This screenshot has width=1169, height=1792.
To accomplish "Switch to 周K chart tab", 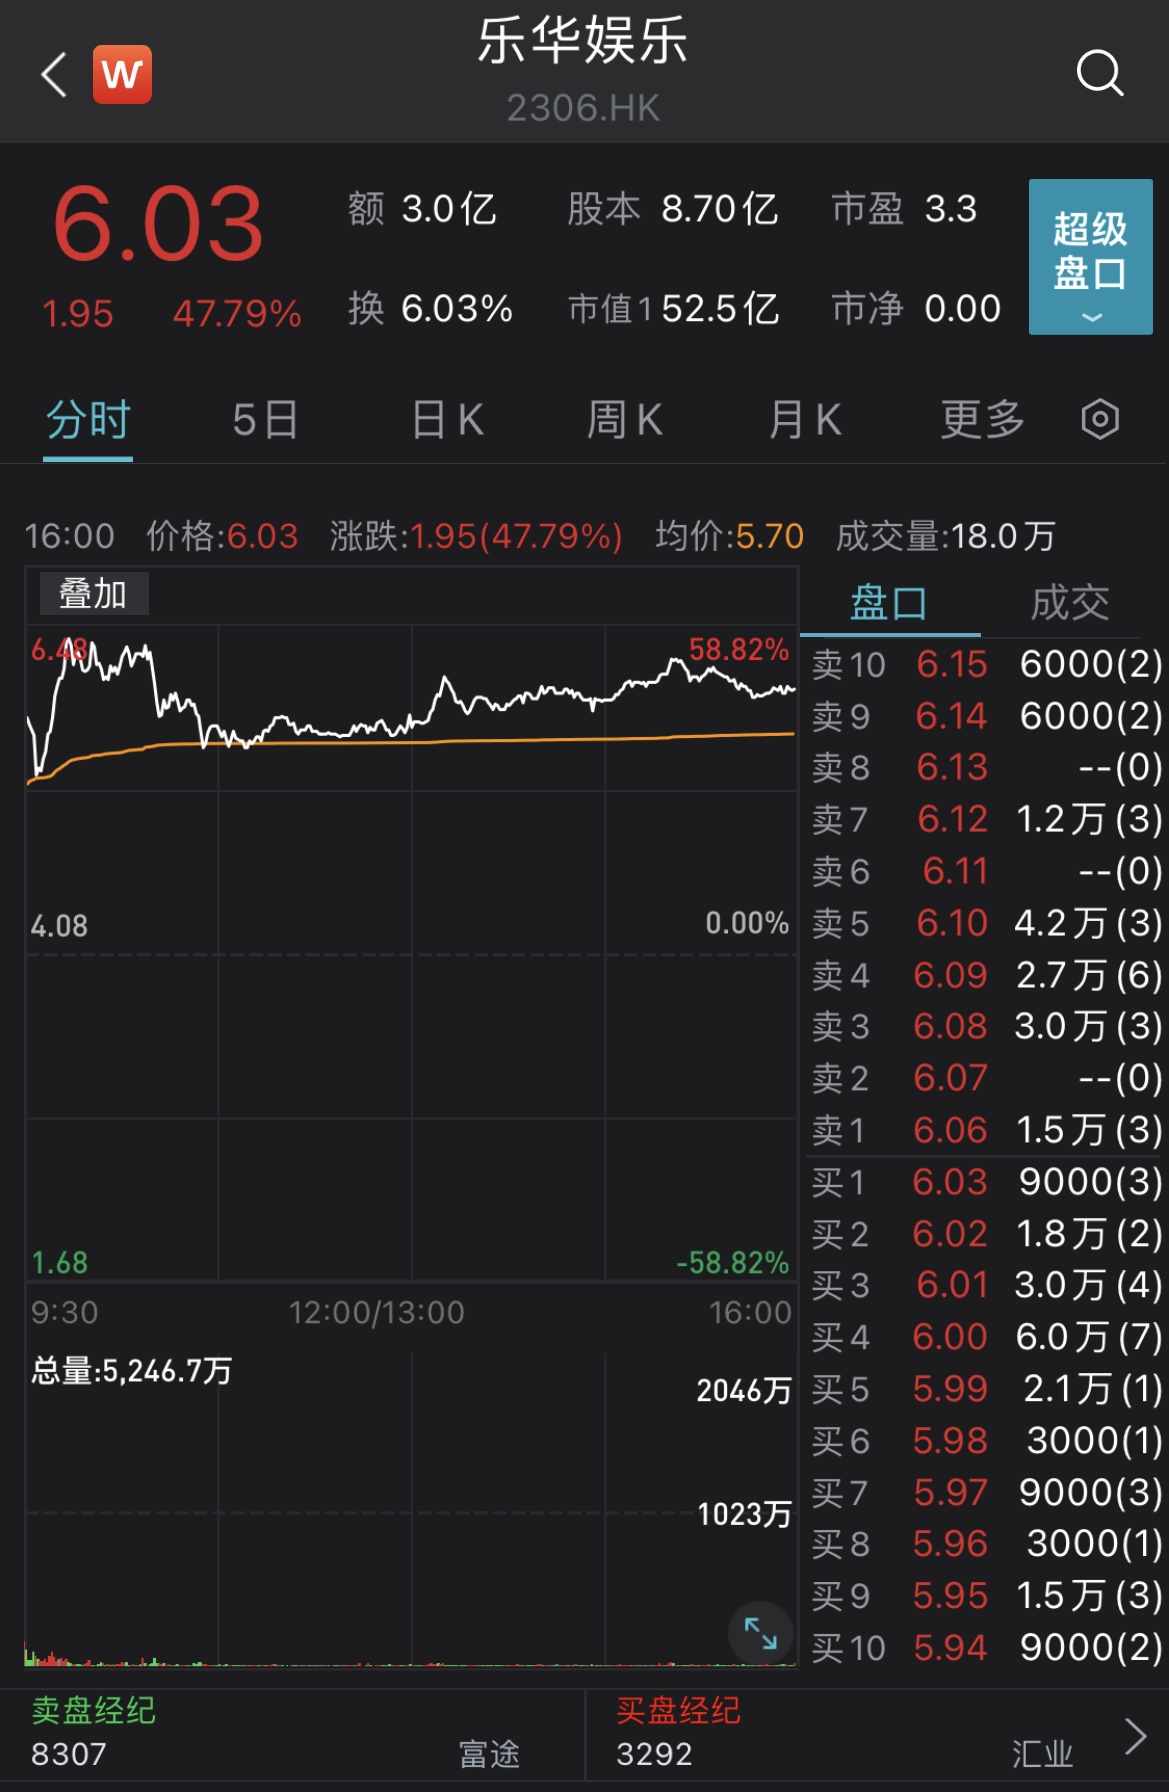I will [x=625, y=419].
